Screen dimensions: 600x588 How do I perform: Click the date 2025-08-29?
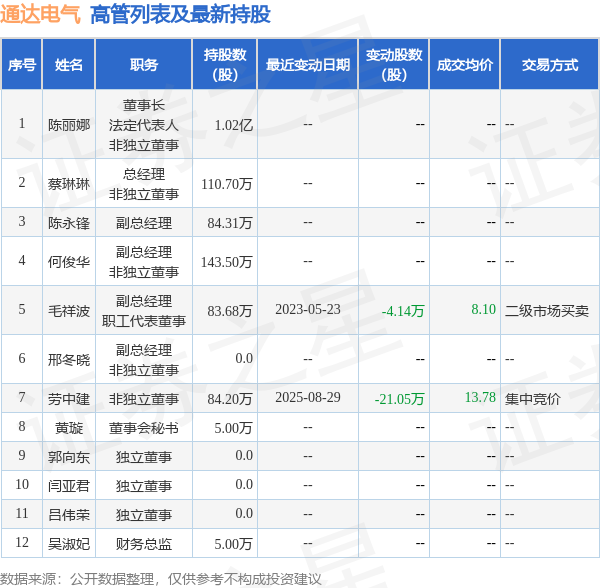point(308,397)
